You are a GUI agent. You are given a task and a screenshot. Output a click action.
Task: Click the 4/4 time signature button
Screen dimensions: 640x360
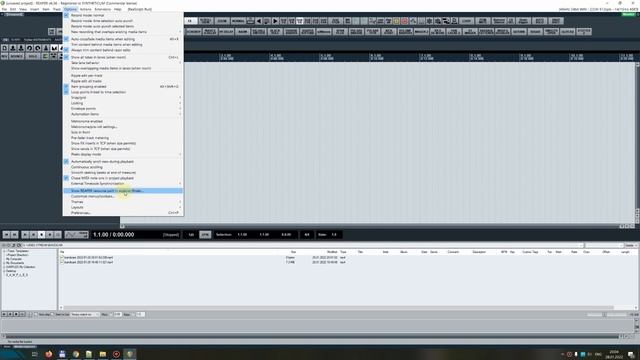(307, 235)
